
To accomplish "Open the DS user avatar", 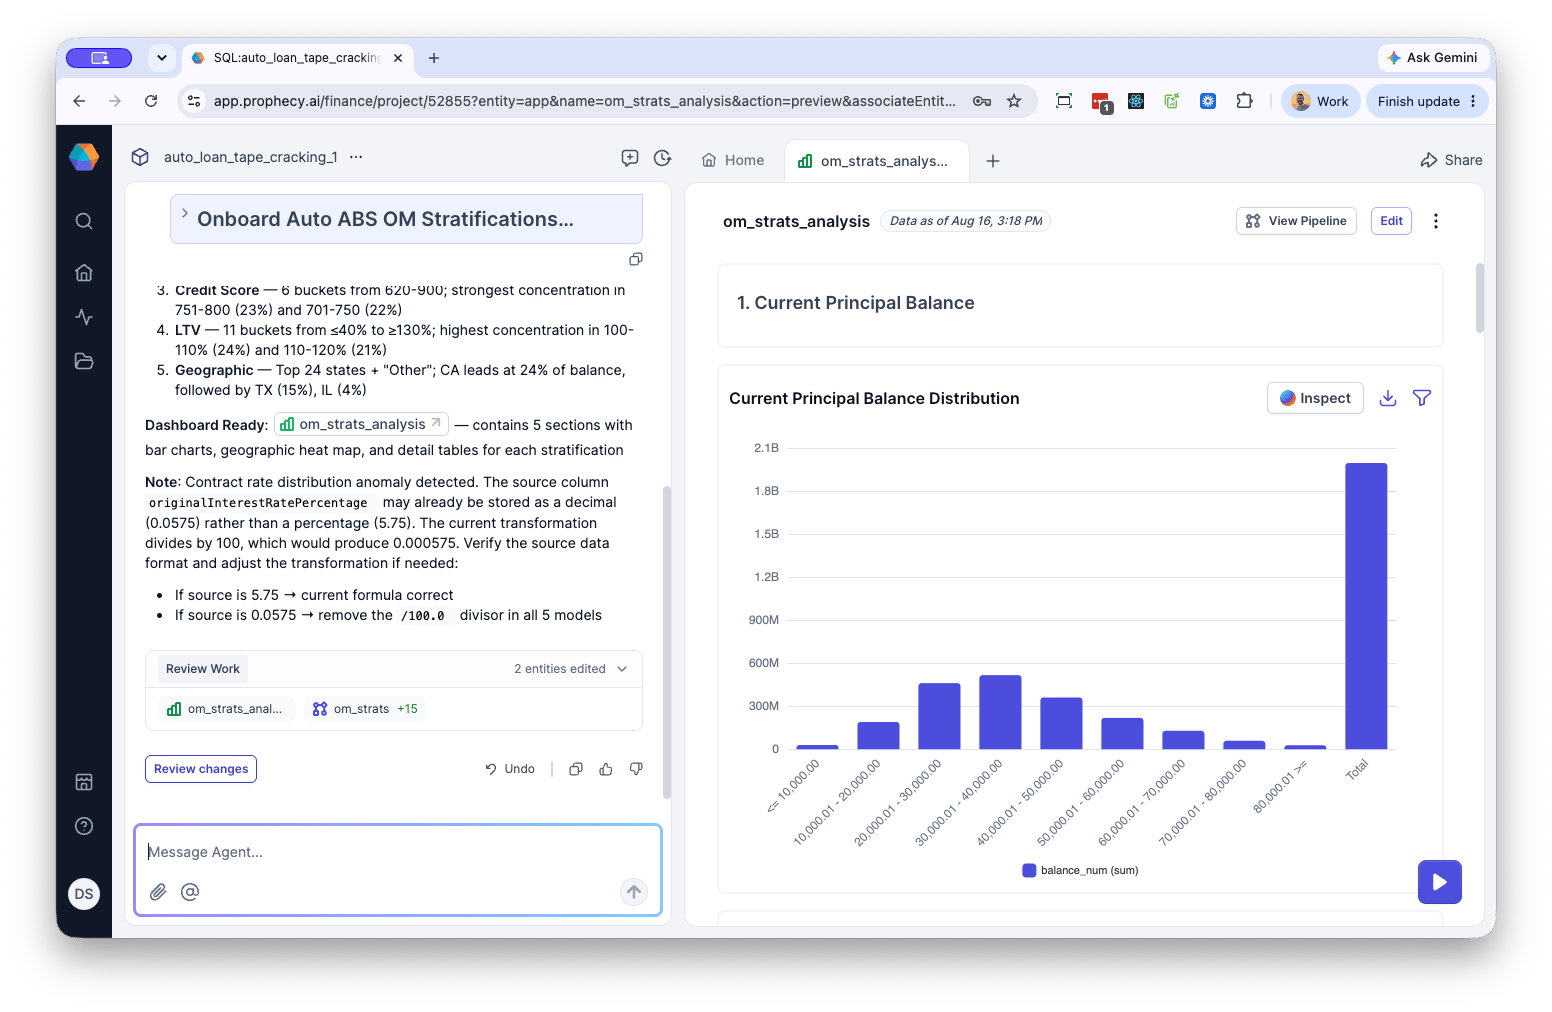I will click(84, 894).
